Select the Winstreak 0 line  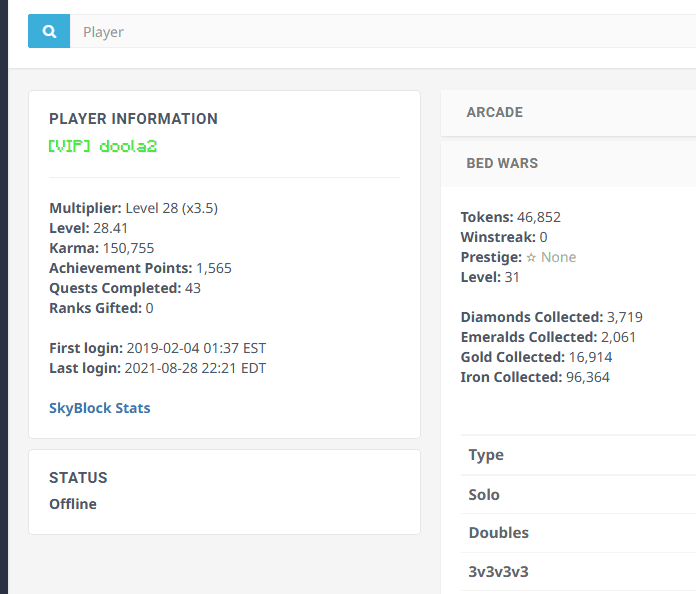(x=504, y=237)
